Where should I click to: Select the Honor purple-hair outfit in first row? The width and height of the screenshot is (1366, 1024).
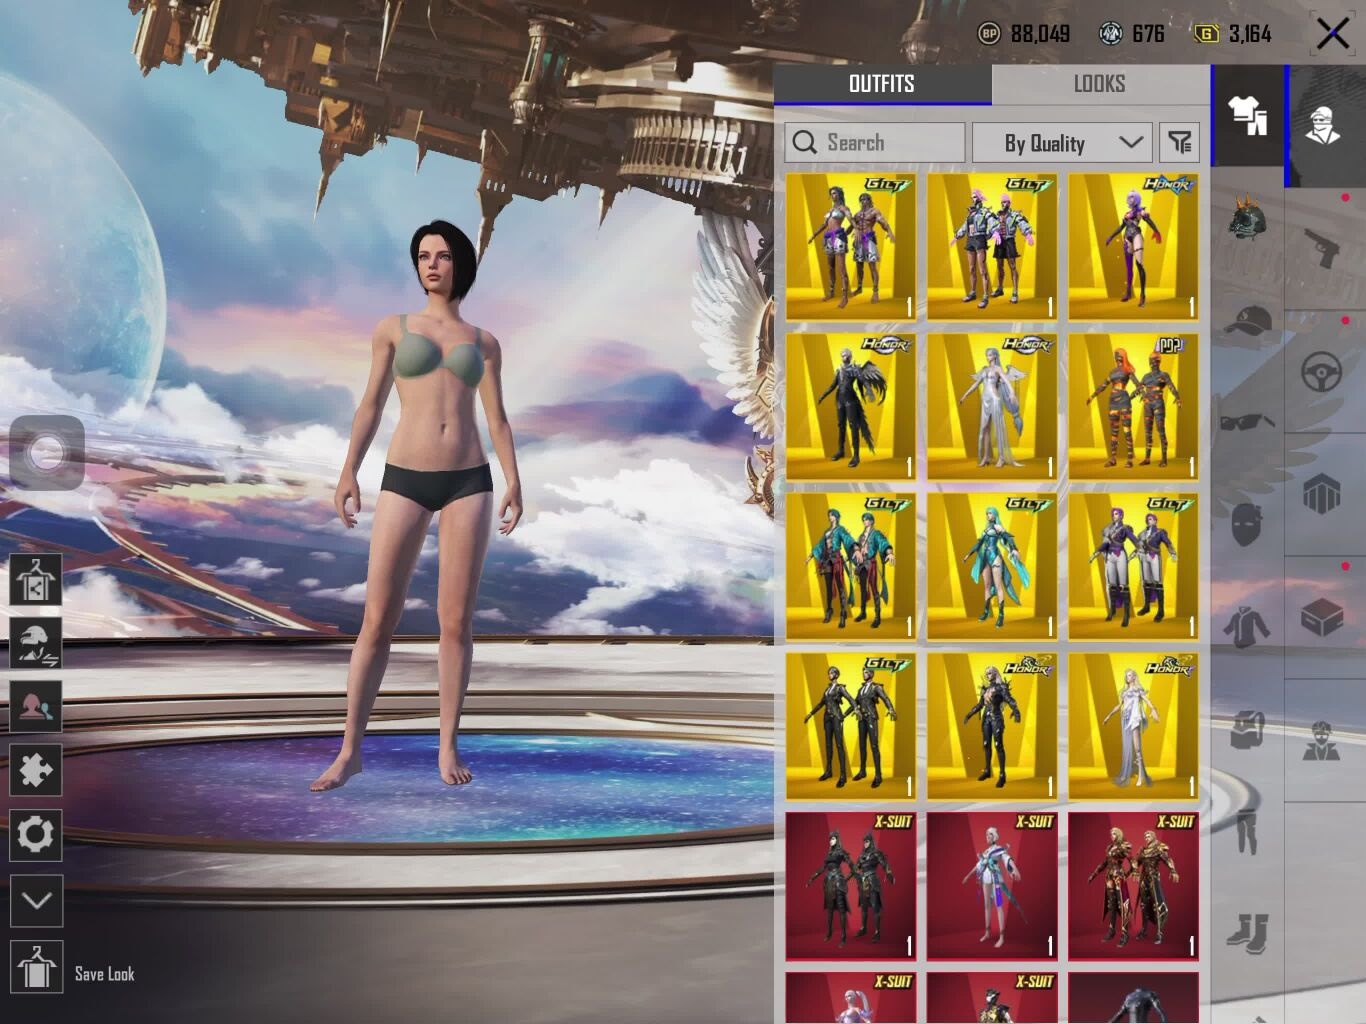tap(1133, 247)
